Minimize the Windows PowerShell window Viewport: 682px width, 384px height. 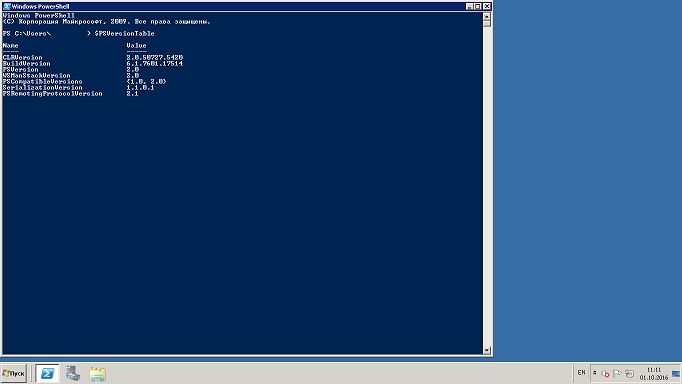tap(469, 7)
